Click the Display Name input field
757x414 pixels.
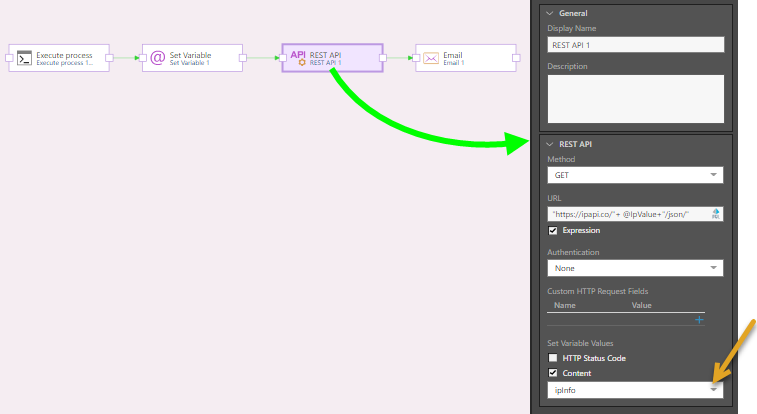click(x=635, y=45)
